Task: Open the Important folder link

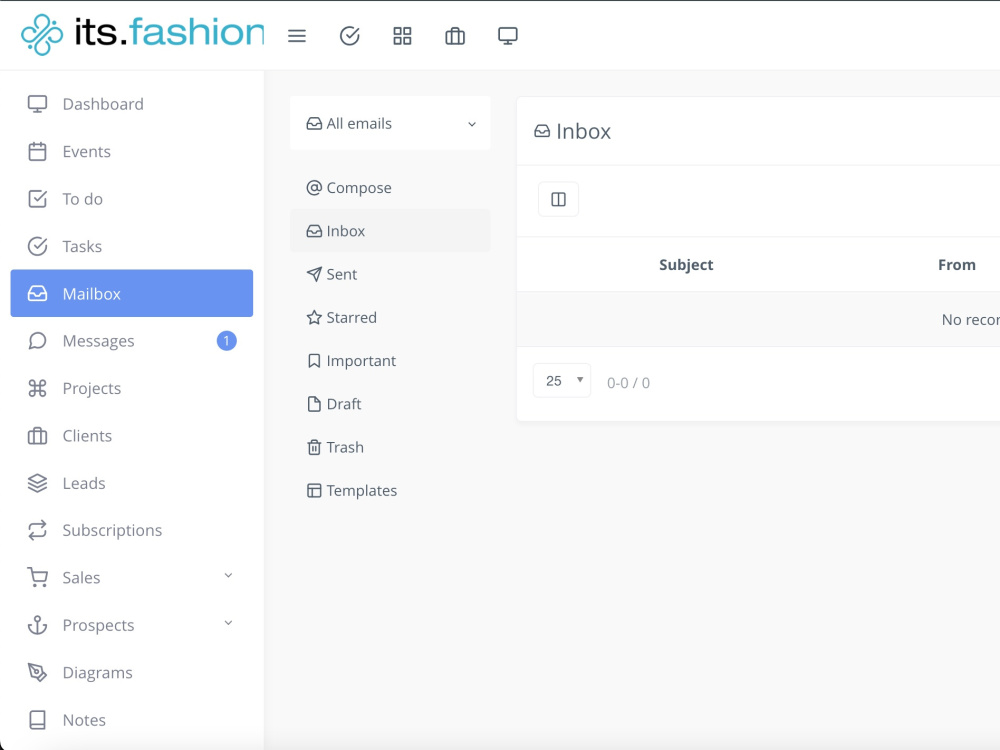Action: click(x=361, y=361)
